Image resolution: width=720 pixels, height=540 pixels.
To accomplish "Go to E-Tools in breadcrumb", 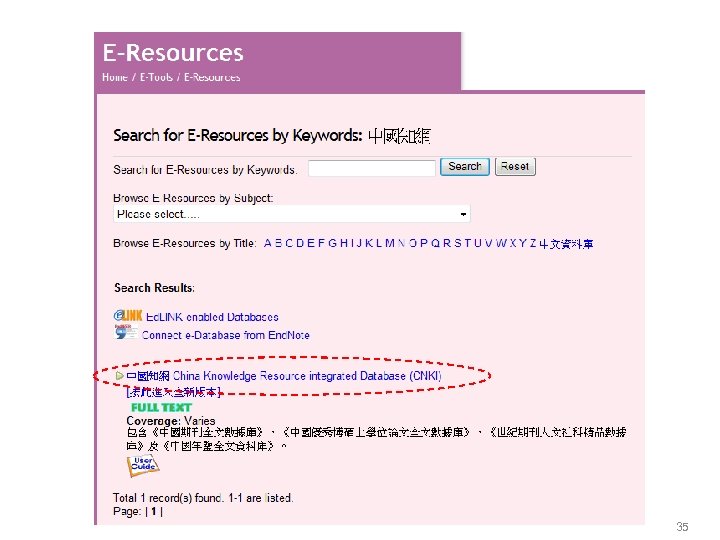I will [156, 77].
